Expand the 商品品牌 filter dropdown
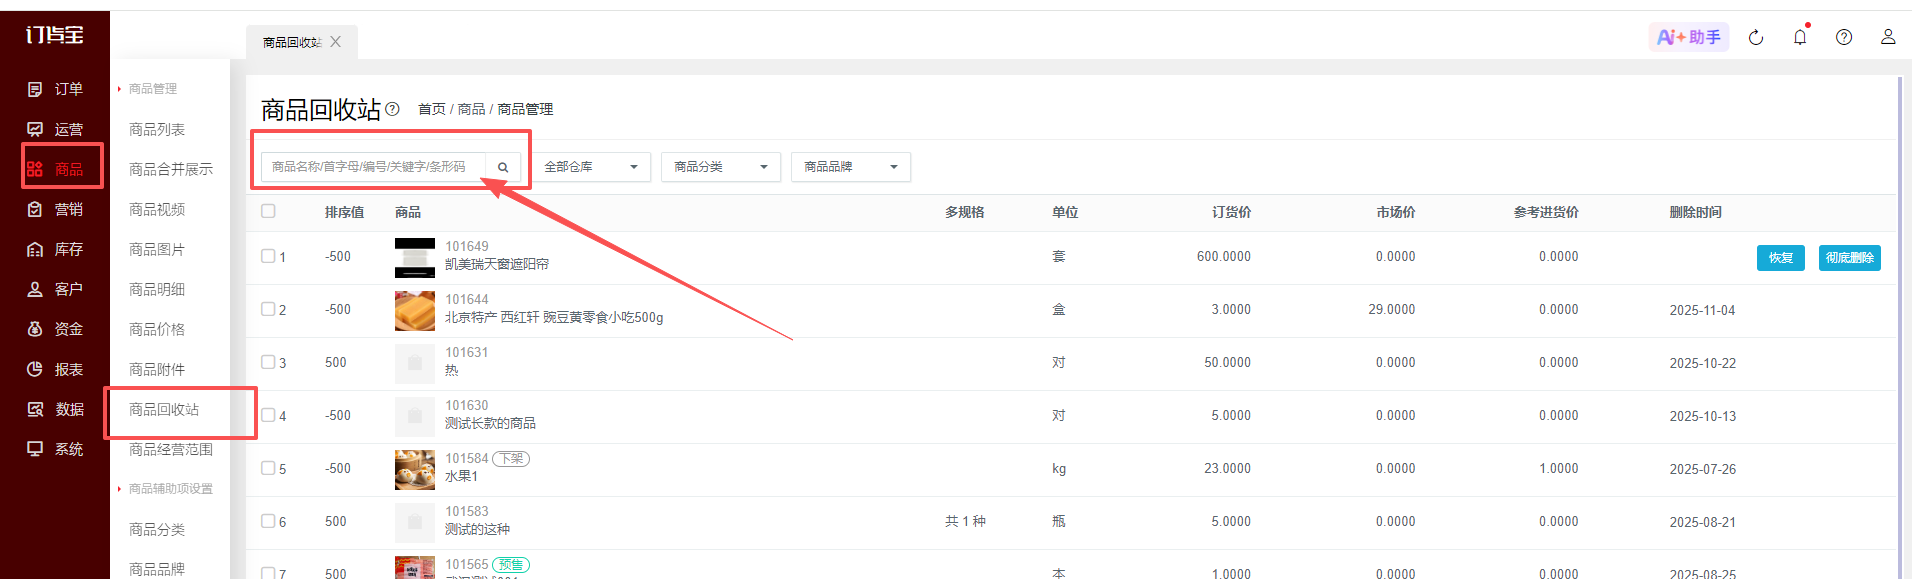The height and width of the screenshot is (579, 1912). (x=851, y=167)
